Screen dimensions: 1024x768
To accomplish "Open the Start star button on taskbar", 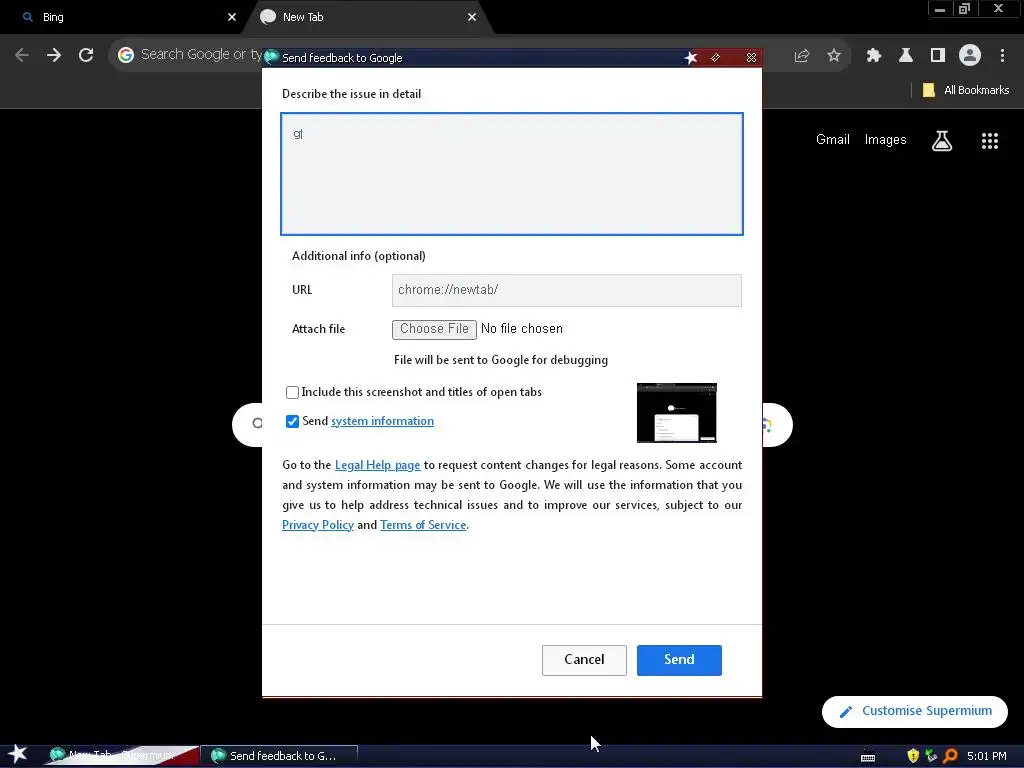I will (18, 754).
